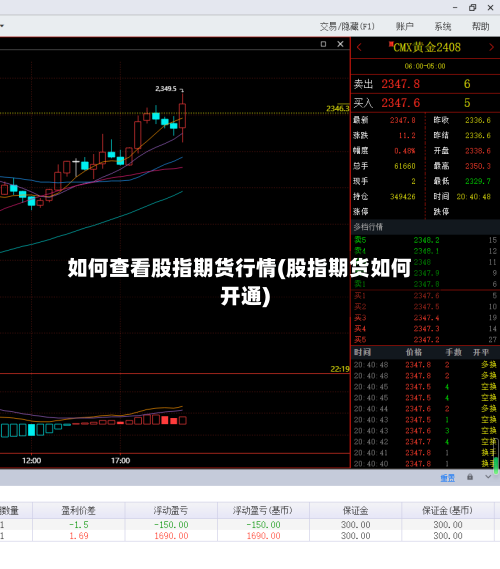
Task: Select the 盈利价差 cell showing 1.69
Action: click(79, 536)
